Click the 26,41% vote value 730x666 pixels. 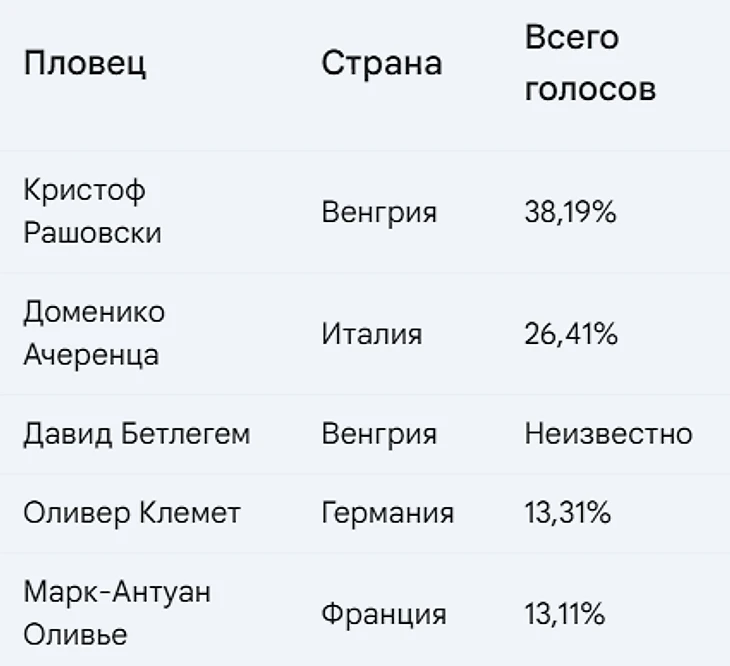point(570,334)
